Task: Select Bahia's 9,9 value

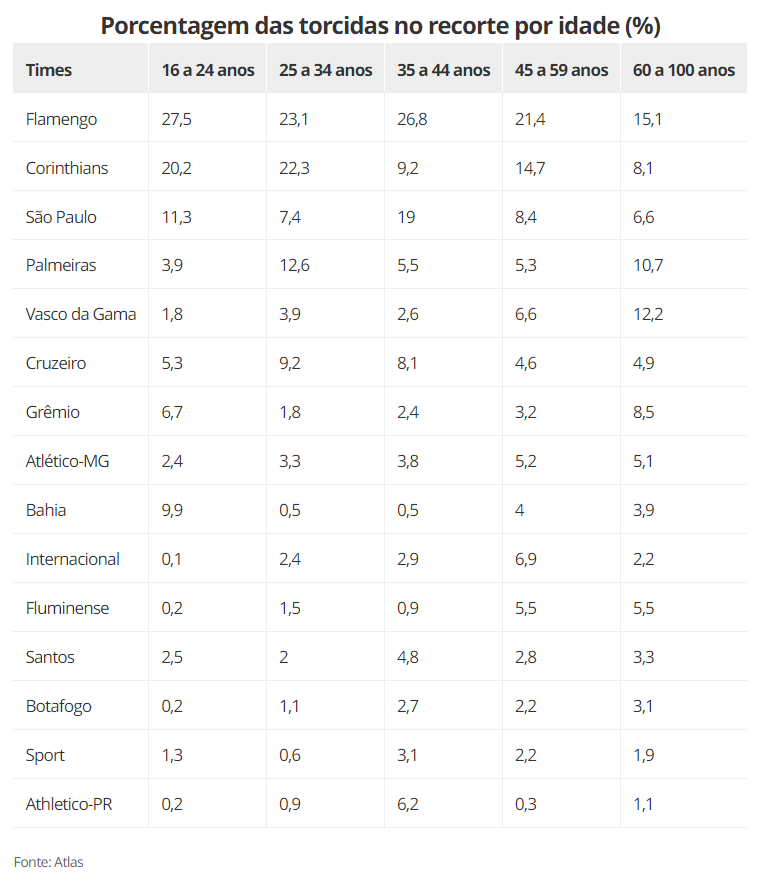Action: point(174,510)
